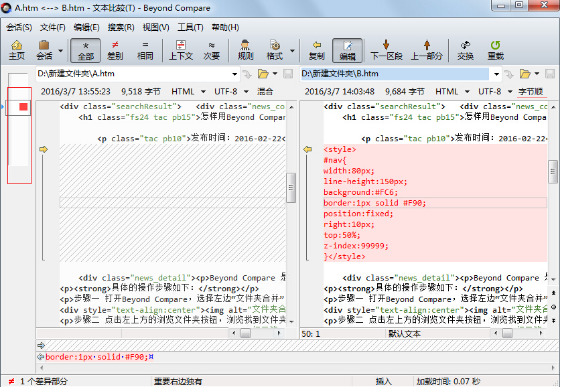Click the 交换 swap sides icon
Image resolution: width=561 pixels, height=388 pixels.
click(x=465, y=50)
